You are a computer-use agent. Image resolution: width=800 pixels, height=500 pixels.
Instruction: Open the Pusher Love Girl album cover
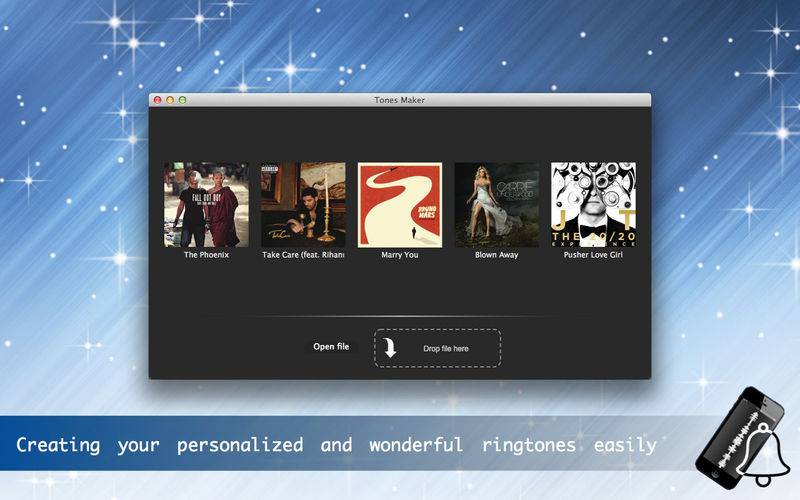593,205
